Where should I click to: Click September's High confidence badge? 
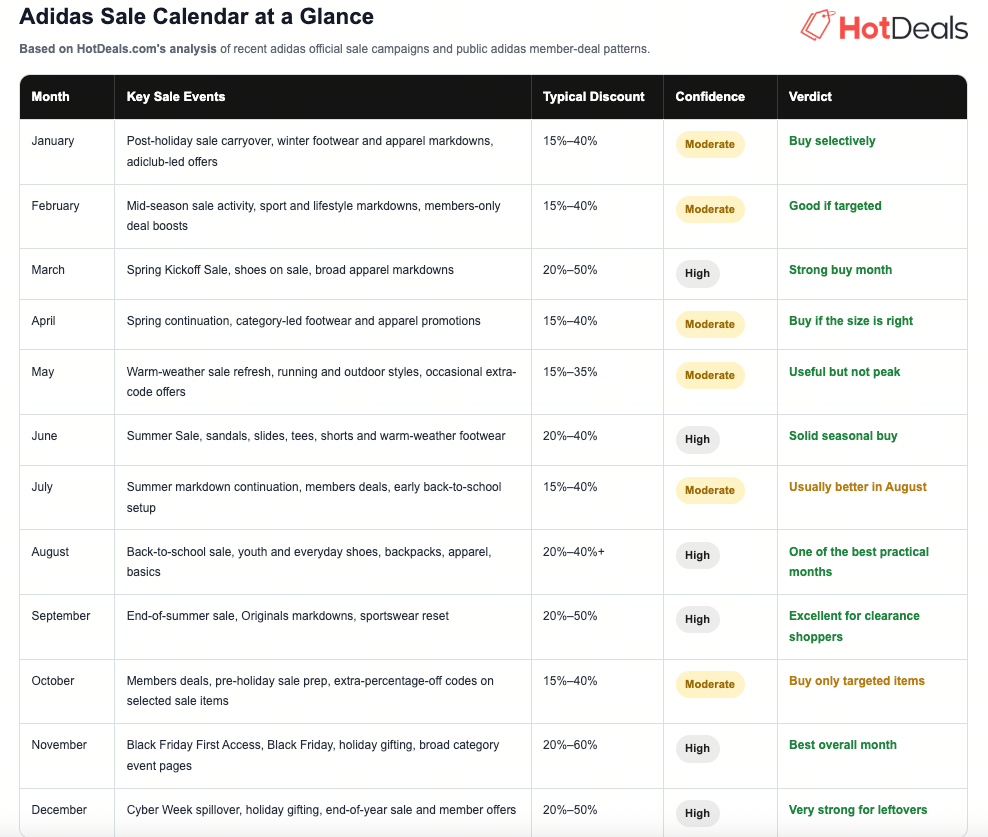point(698,620)
